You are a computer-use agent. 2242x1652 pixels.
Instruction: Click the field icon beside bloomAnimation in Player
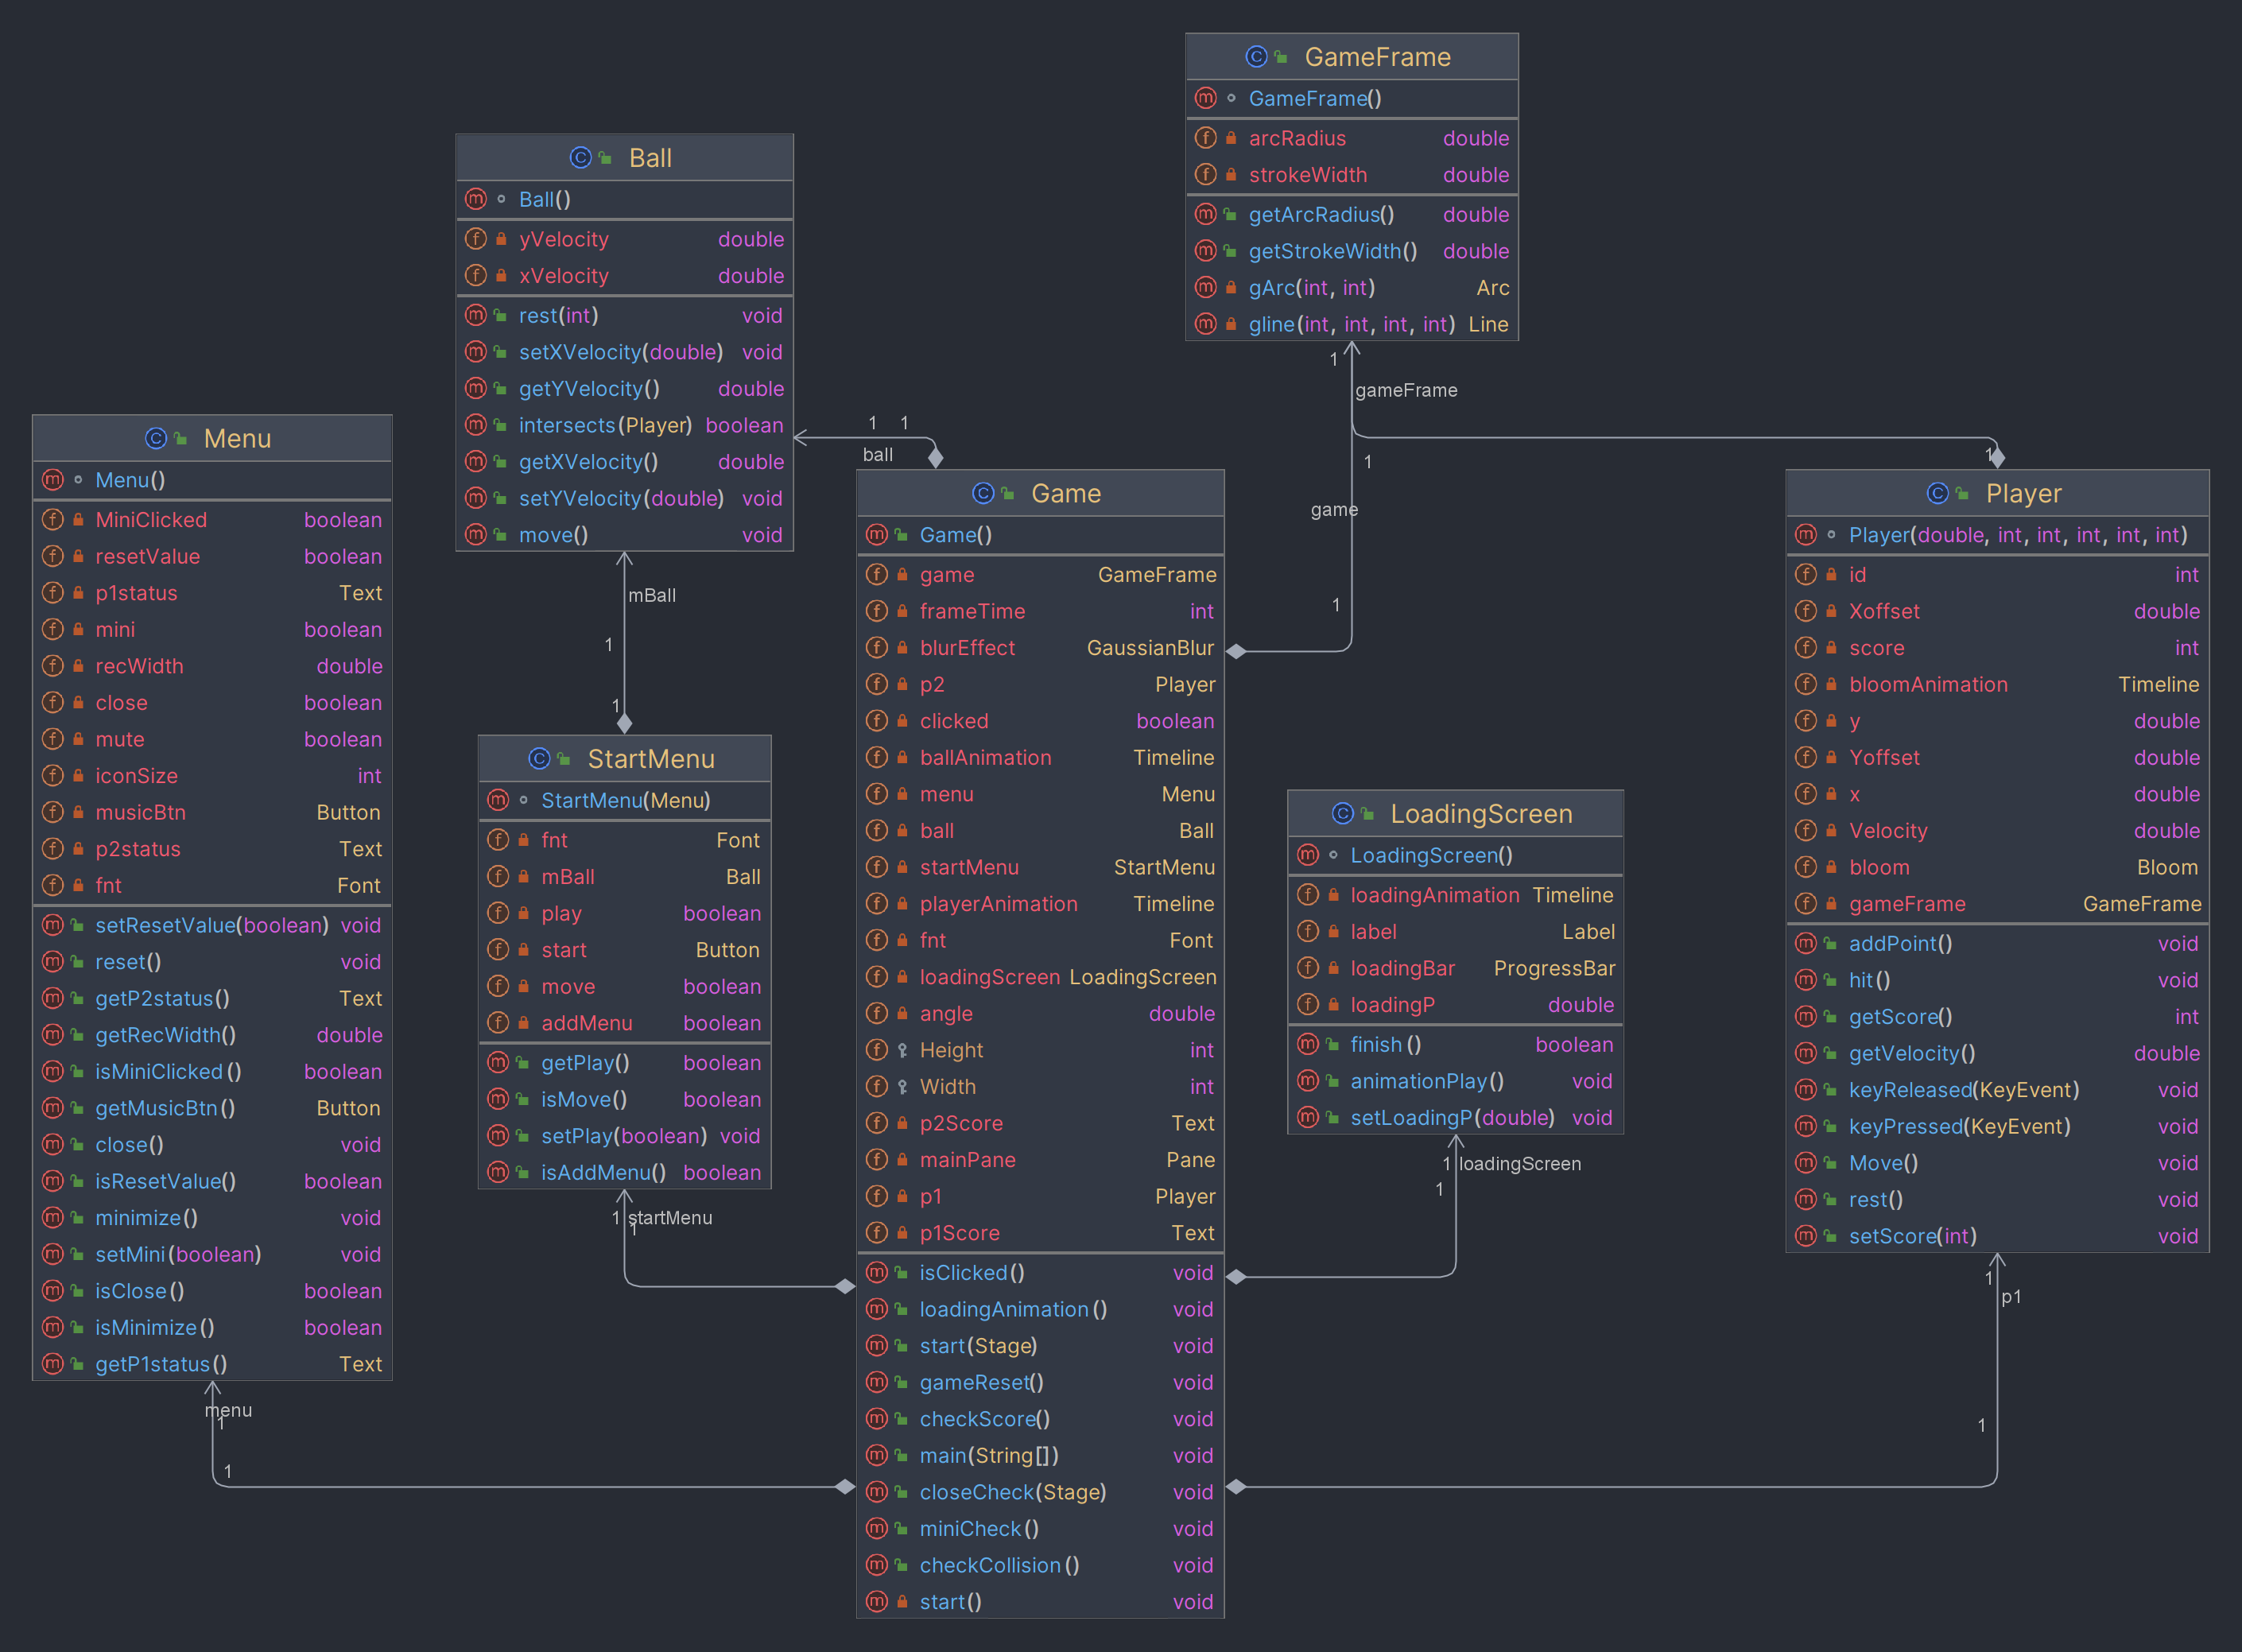click(1807, 684)
